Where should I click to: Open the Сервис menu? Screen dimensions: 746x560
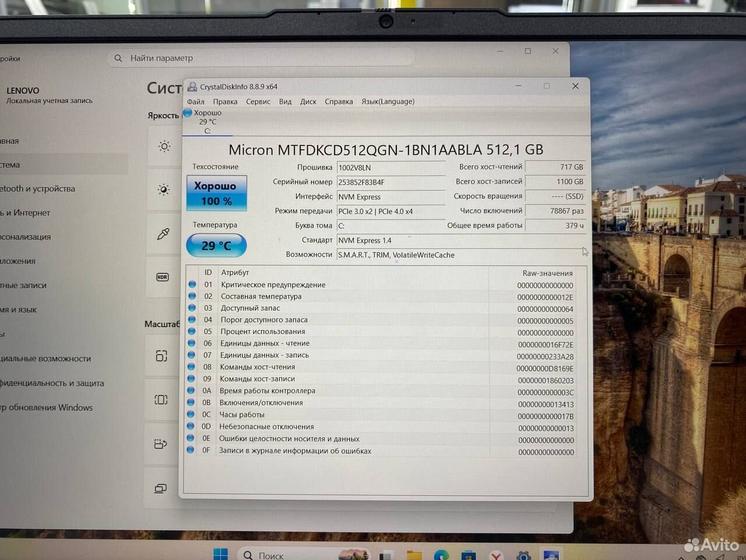pos(258,101)
